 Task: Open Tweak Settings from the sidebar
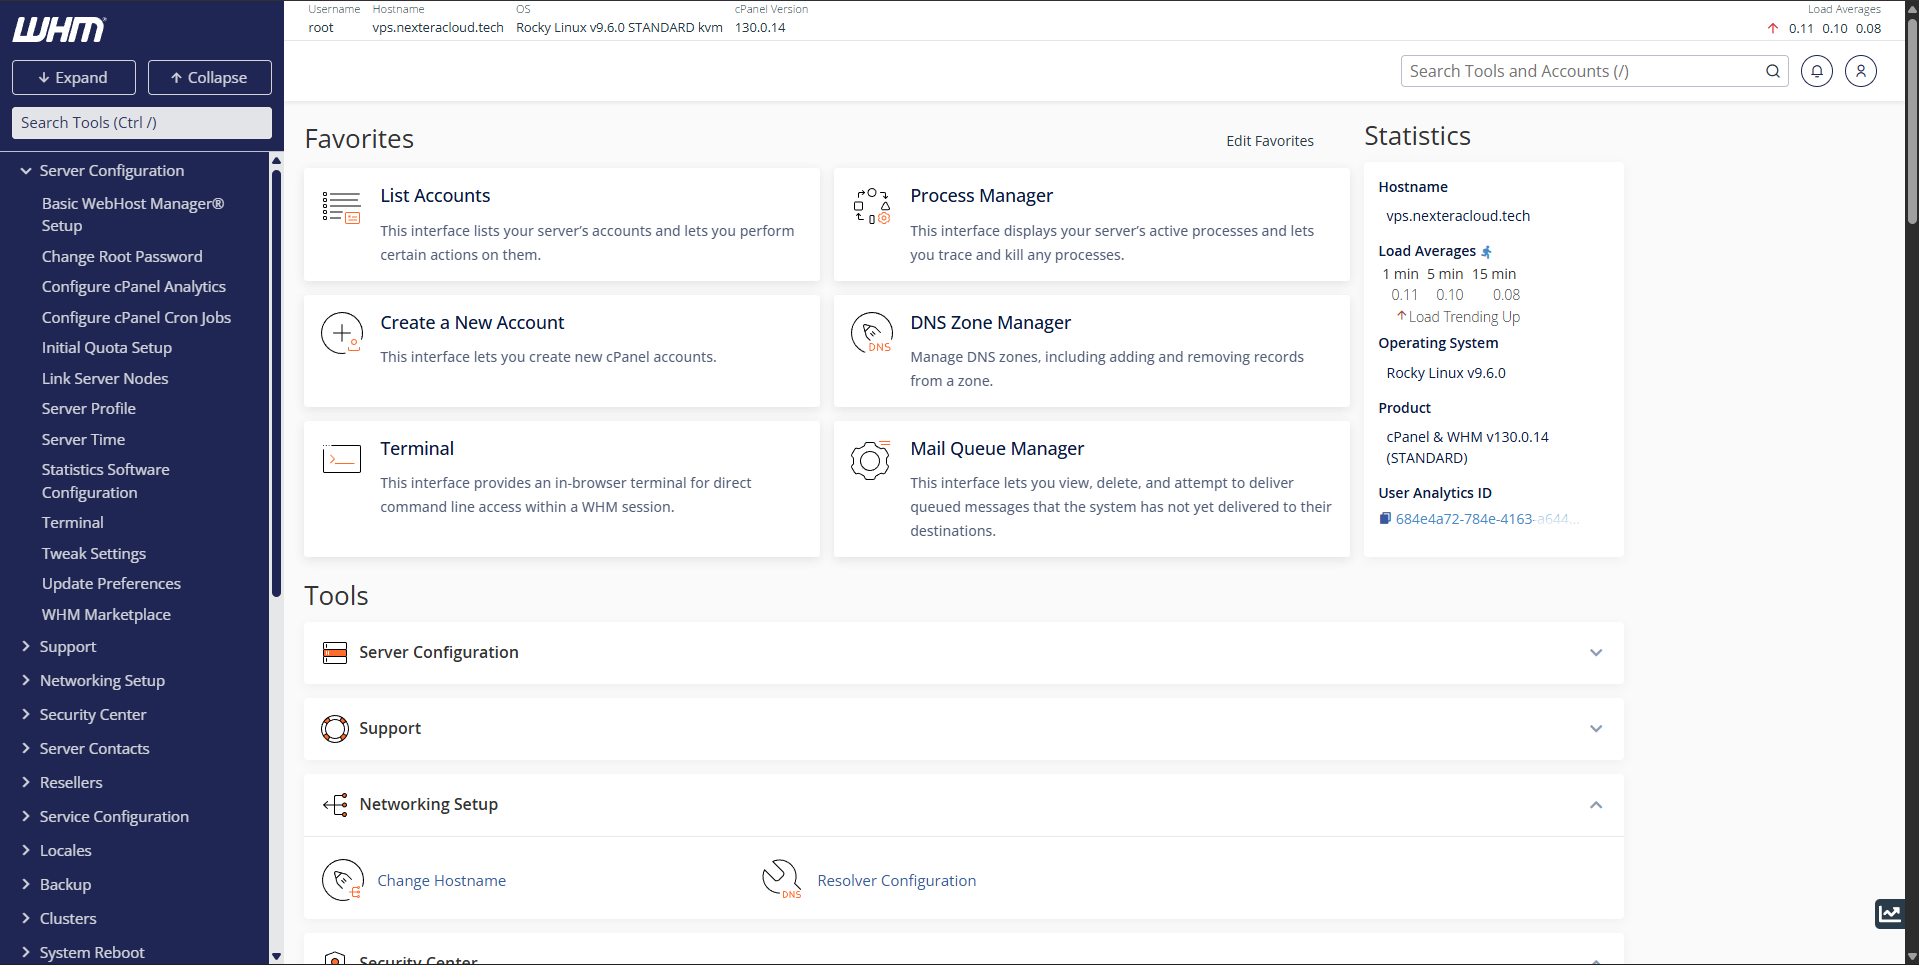click(x=93, y=553)
